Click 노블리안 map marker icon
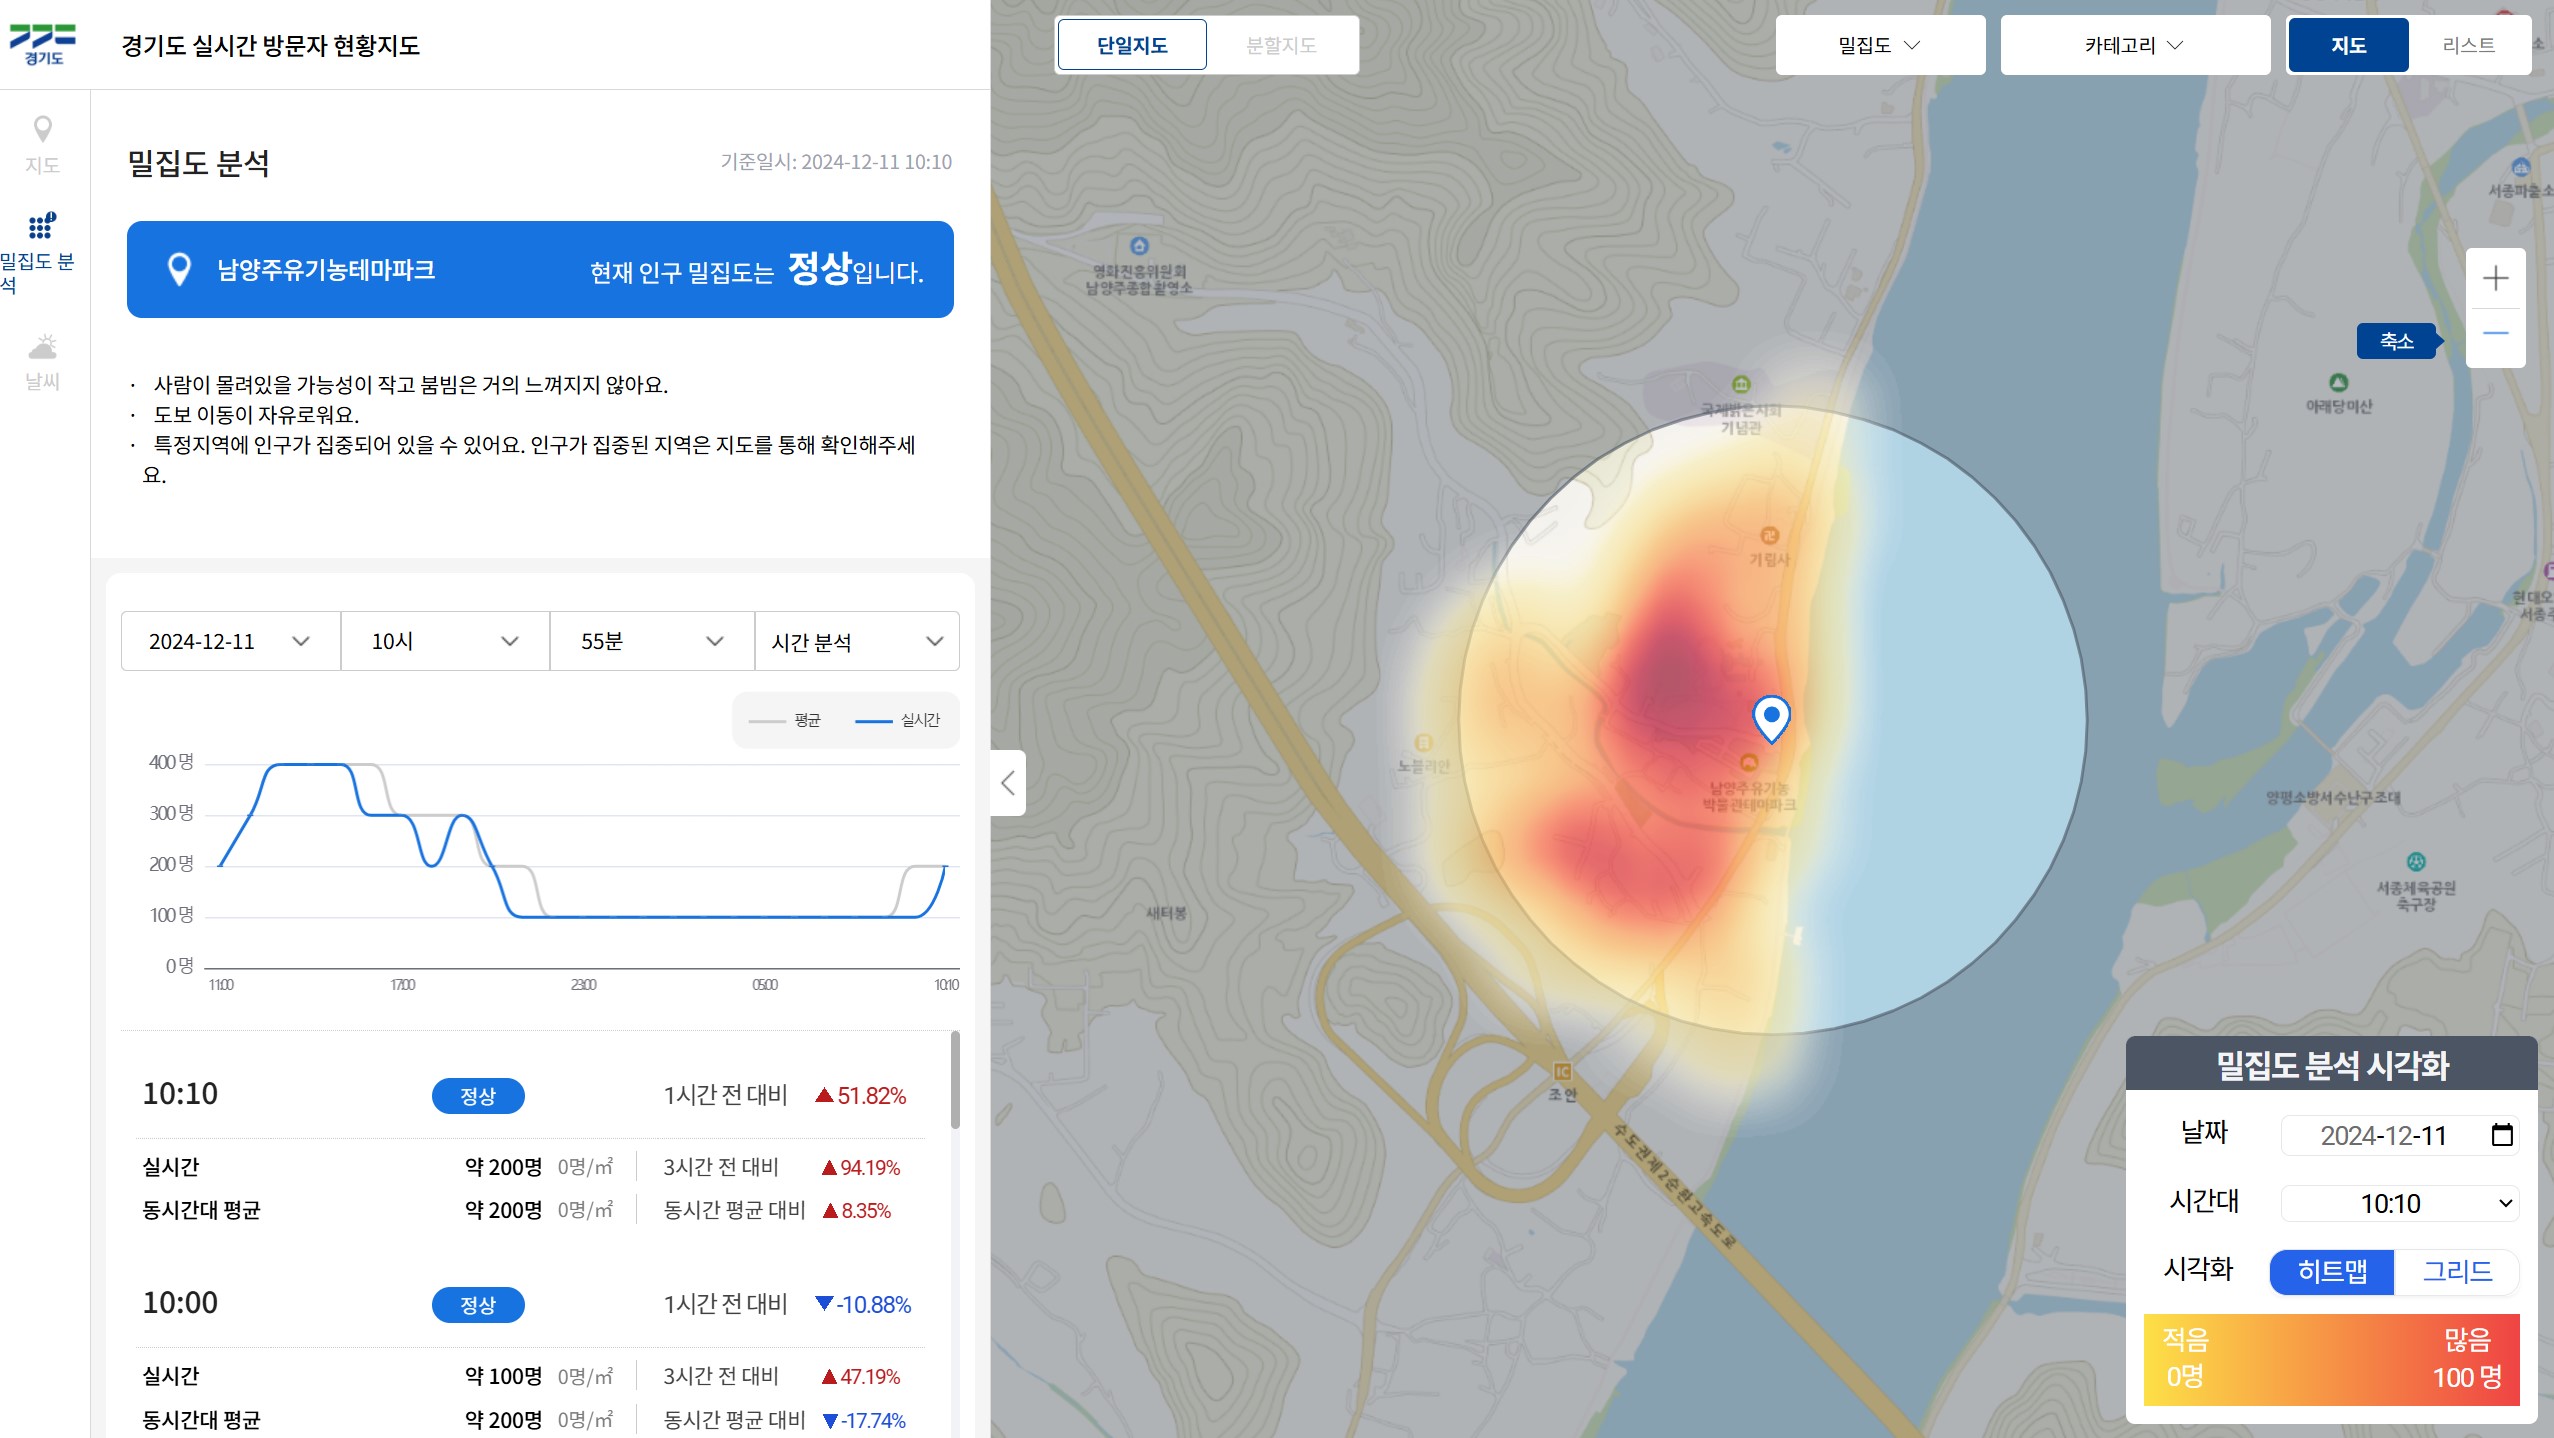Viewport: 2554px width, 1438px height. 1423,742
